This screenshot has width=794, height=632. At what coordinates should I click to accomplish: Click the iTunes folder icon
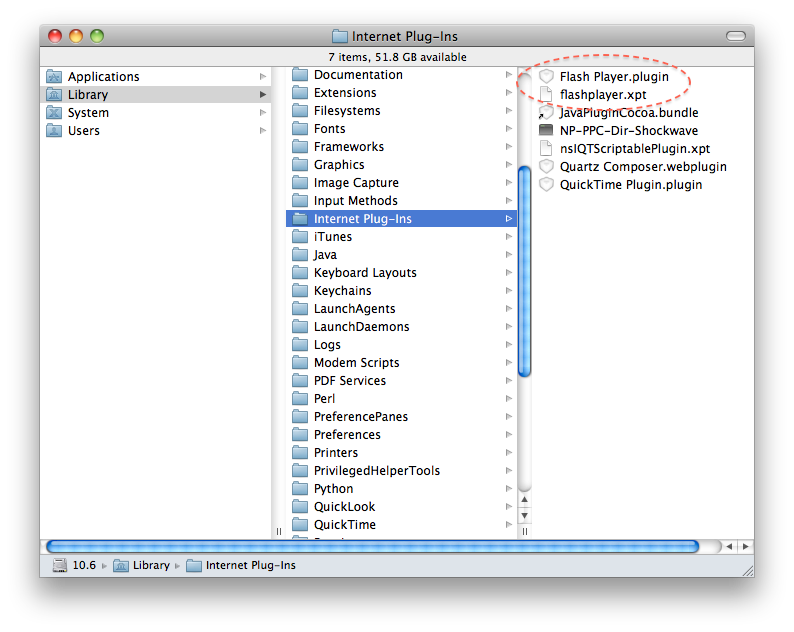pyautogui.click(x=300, y=236)
